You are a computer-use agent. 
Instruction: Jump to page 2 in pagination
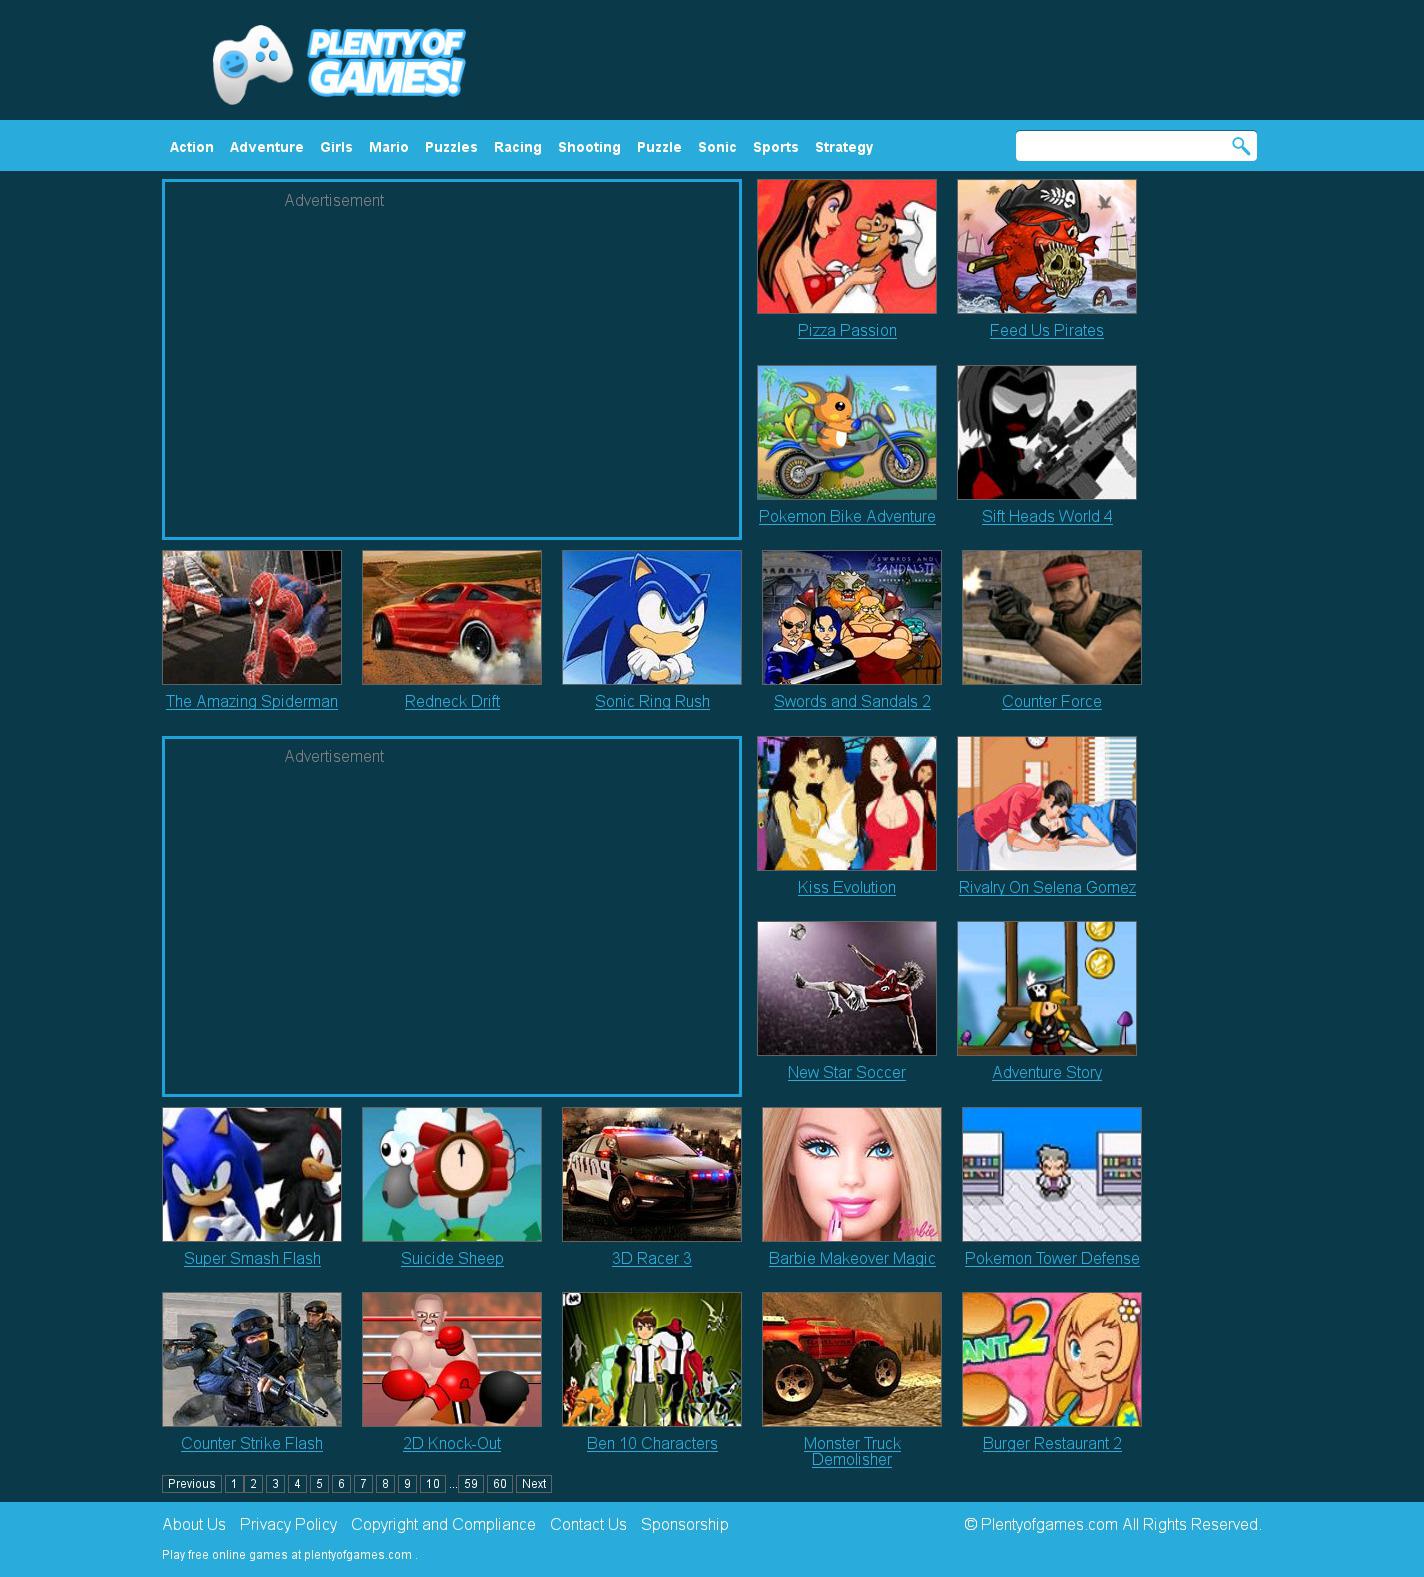pyautogui.click(x=254, y=1484)
